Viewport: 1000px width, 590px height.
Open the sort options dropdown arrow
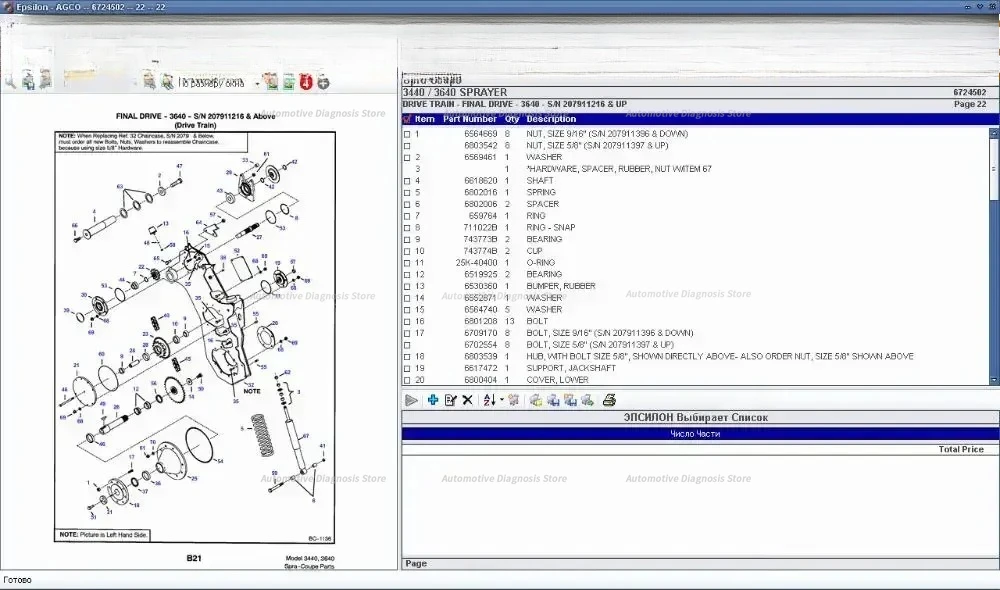pos(502,400)
